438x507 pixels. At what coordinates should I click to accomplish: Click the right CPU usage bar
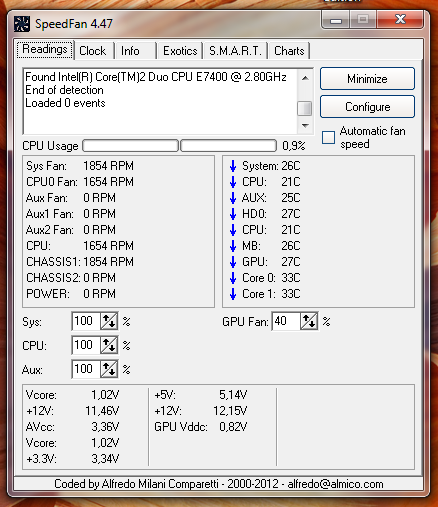click(228, 146)
